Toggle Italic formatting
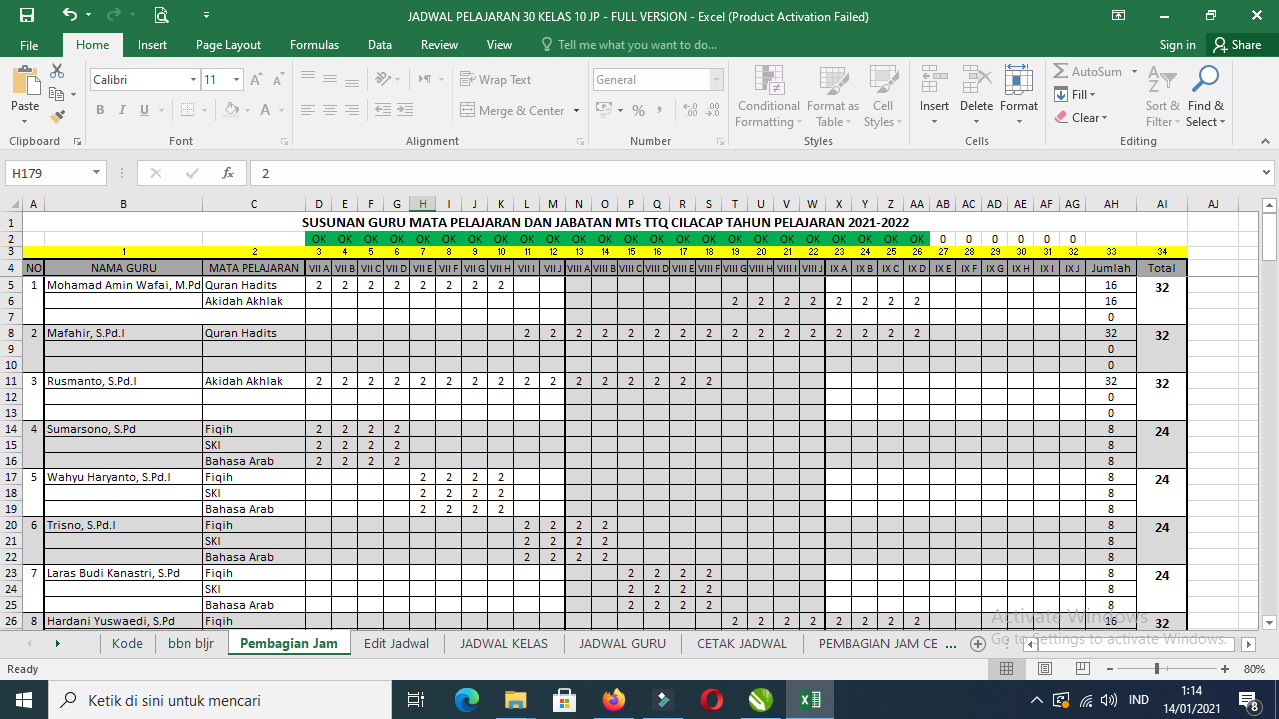 tap(122, 110)
